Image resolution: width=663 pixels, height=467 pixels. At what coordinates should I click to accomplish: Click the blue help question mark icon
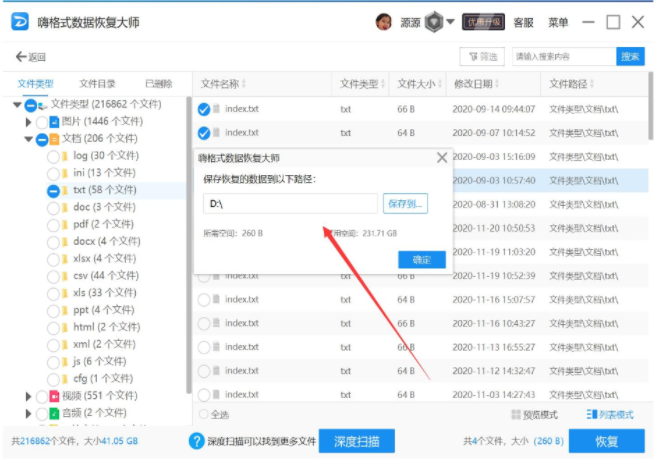[198, 440]
